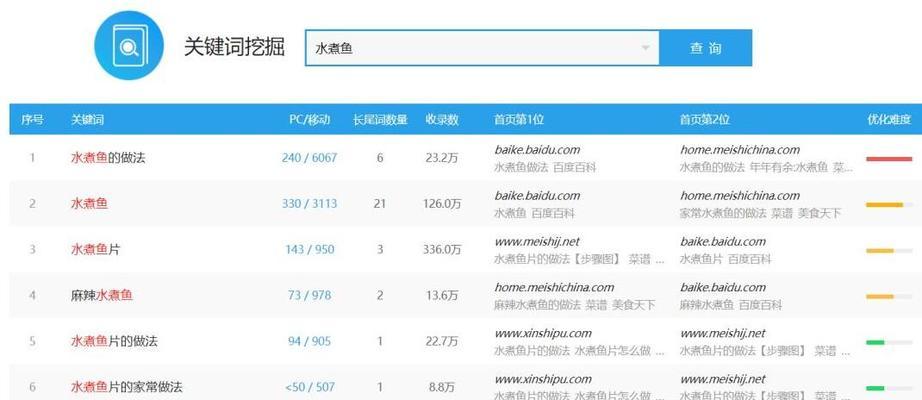Click the red difficulty bar for 水煮鱼的做法
The height and width of the screenshot is (400, 922).
pyautogui.click(x=889, y=159)
